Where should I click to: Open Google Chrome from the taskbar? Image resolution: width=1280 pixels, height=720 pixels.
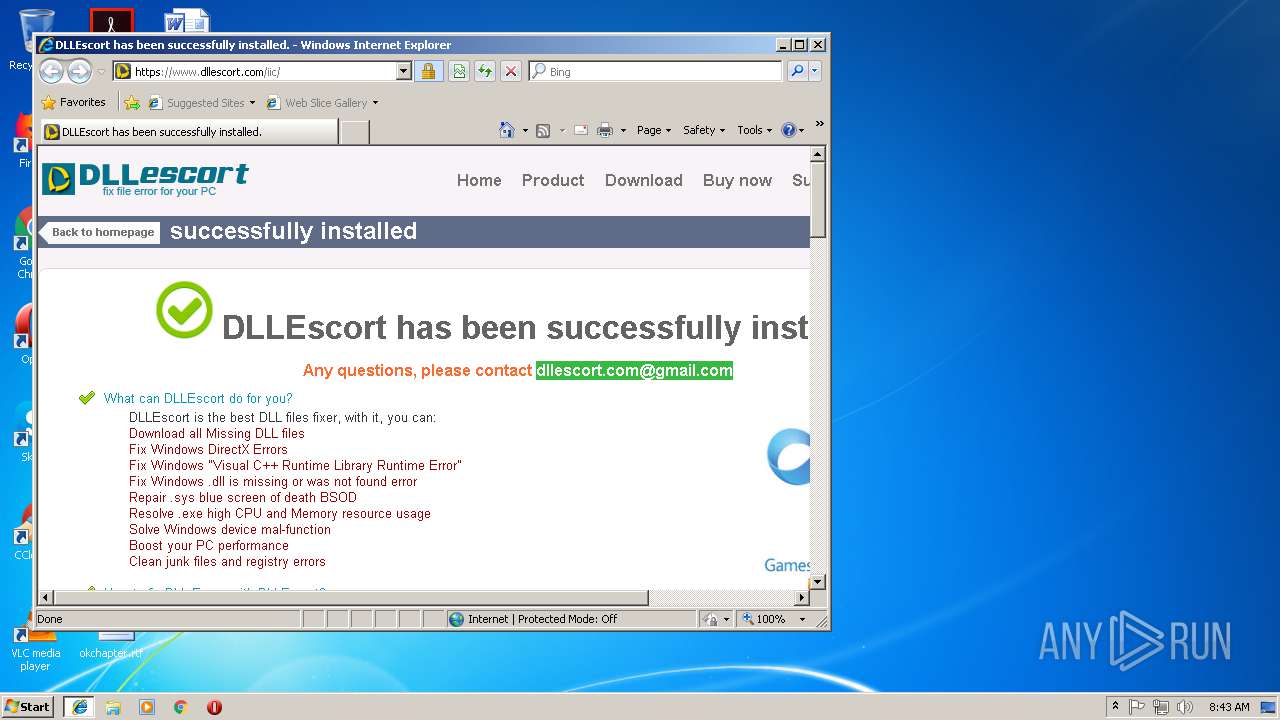tap(180, 706)
